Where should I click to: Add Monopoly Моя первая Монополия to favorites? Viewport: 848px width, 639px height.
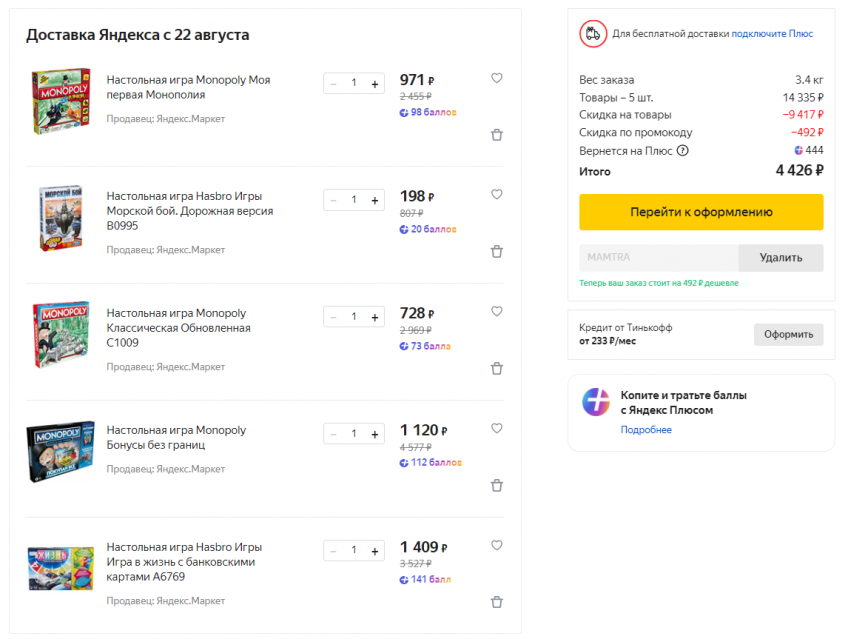click(x=496, y=78)
